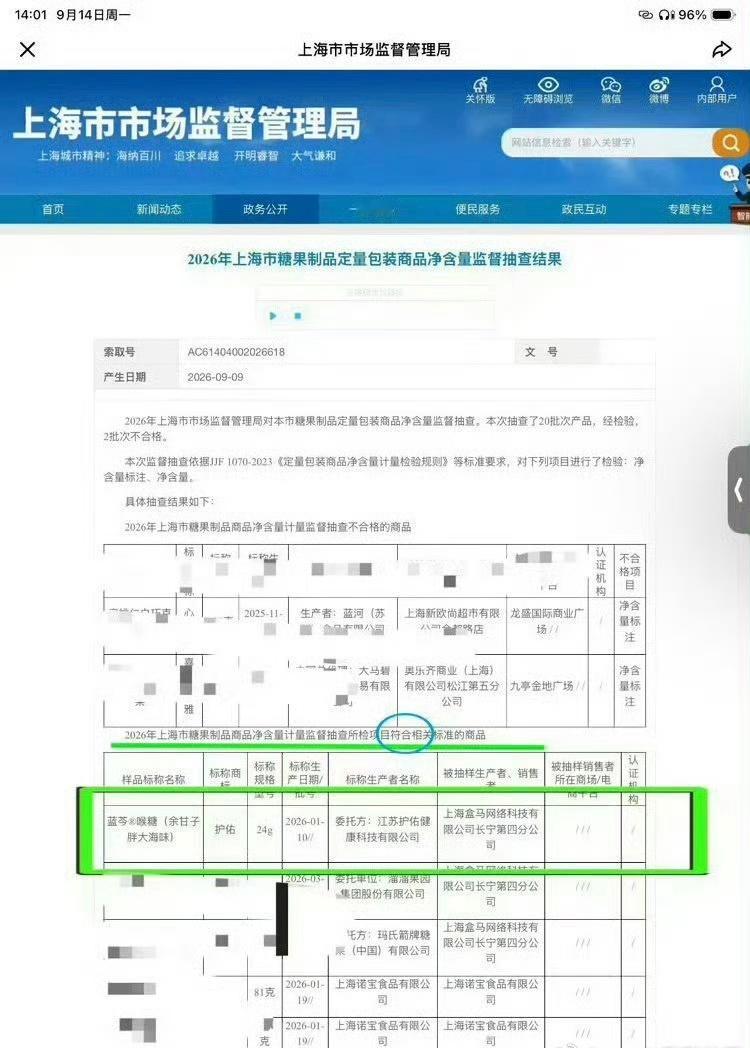Select index number AC61404002026618
Screen dimensions: 750x1048
[236, 352]
